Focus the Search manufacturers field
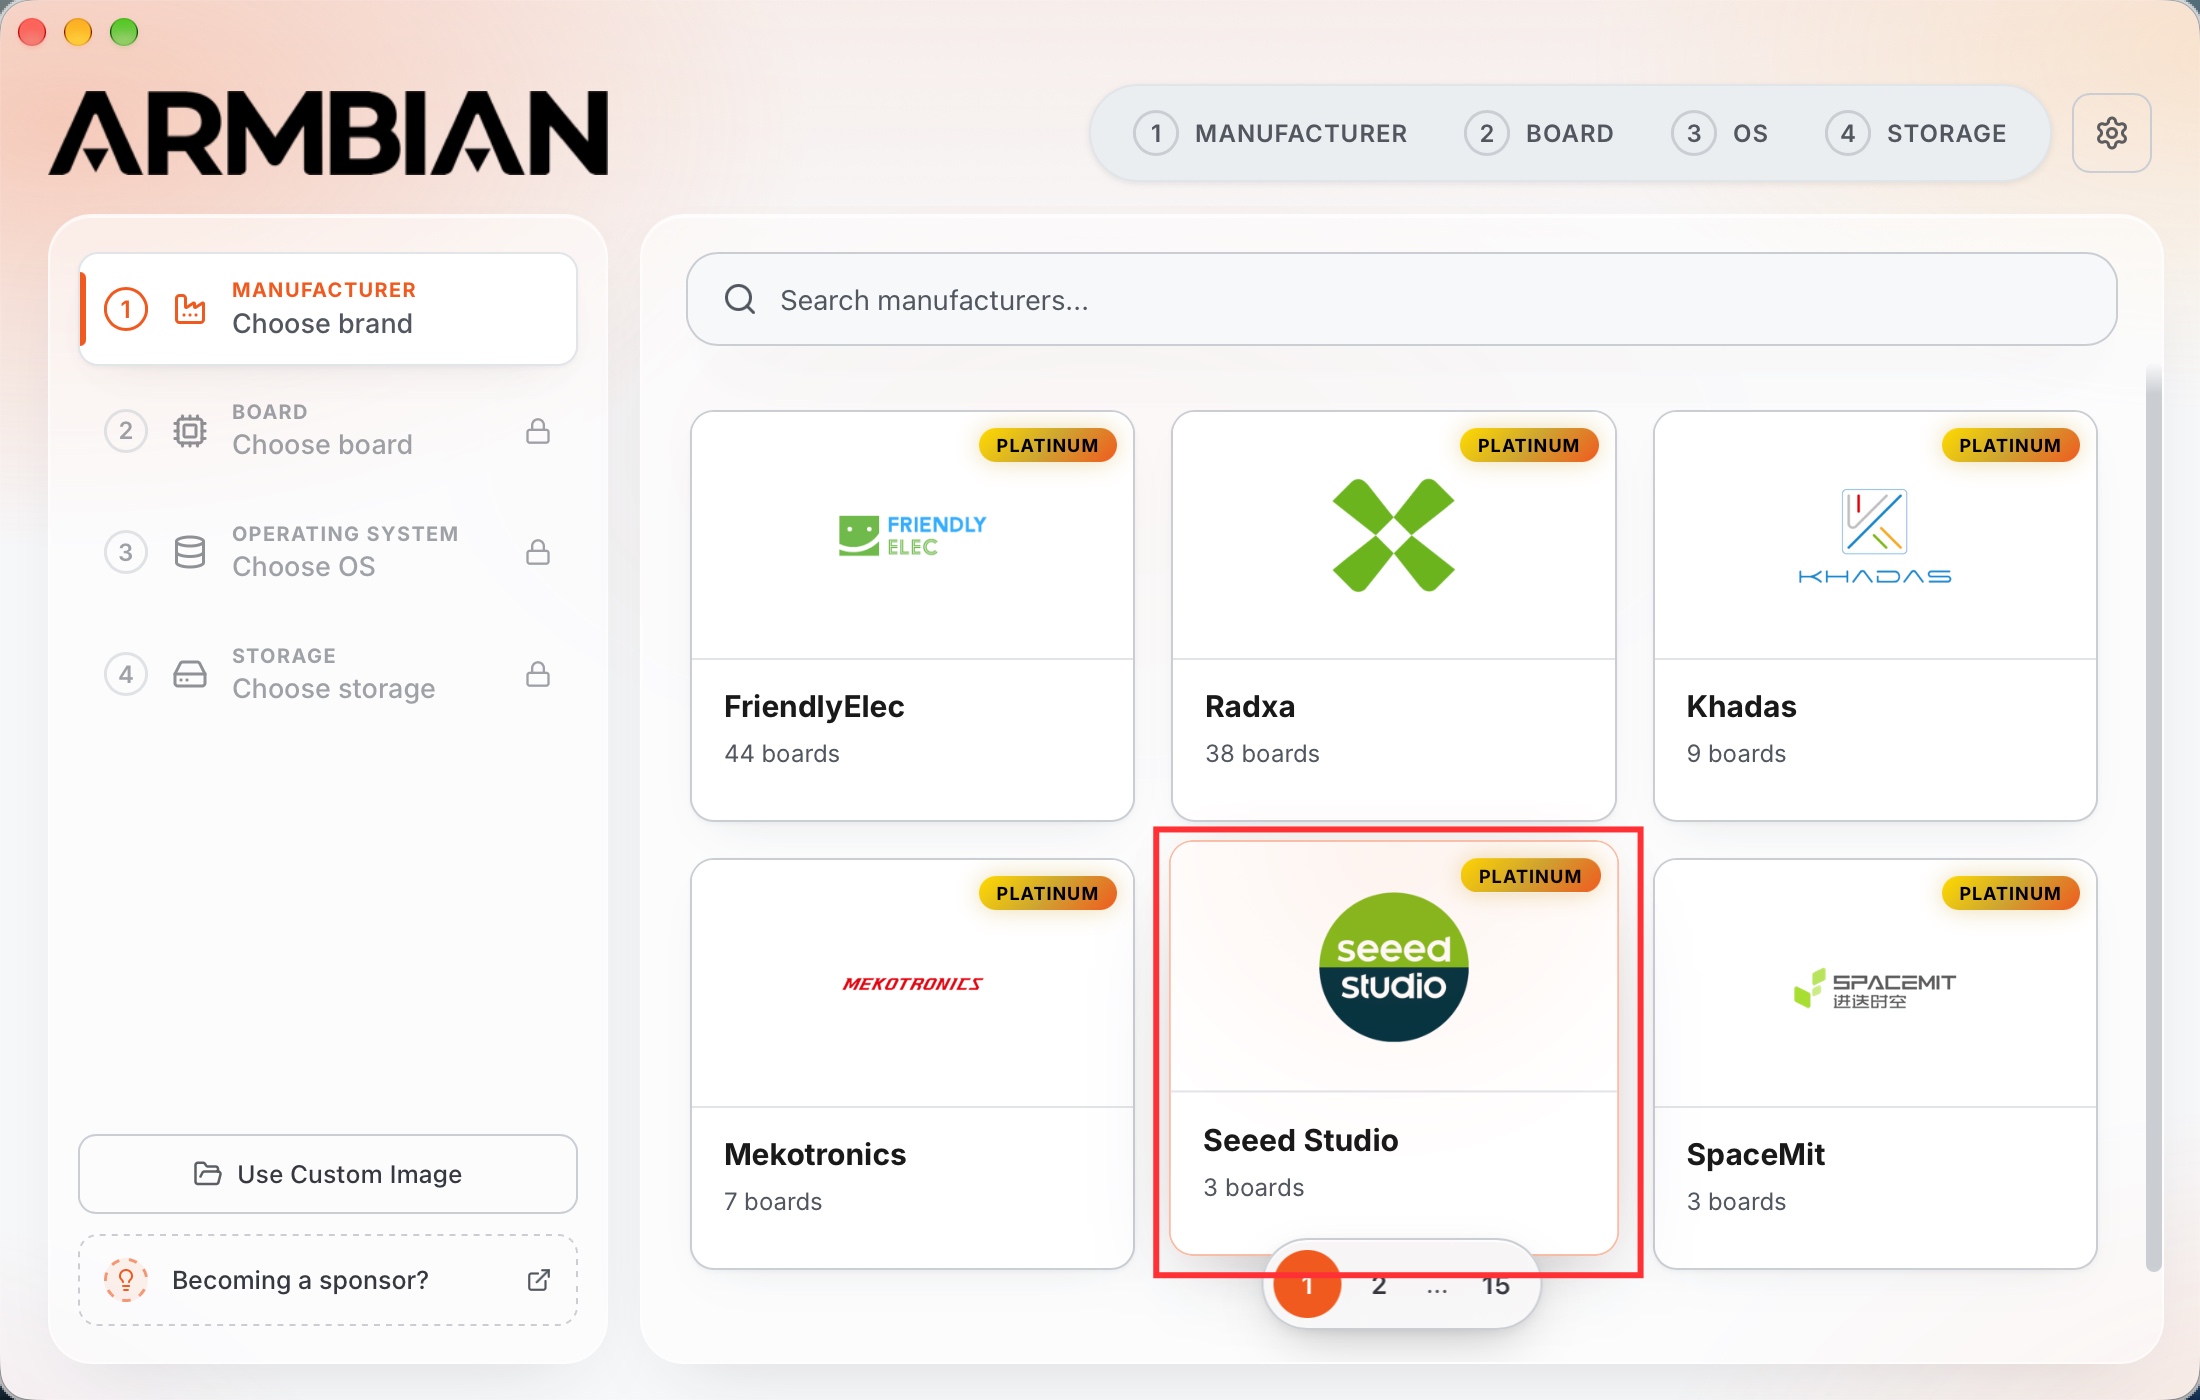Image resolution: width=2200 pixels, height=1400 pixels. 1401,299
